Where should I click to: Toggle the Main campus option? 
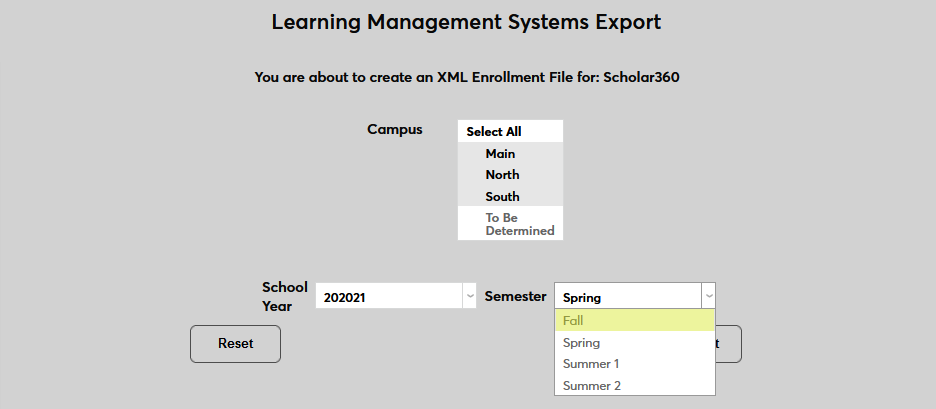[510, 154]
